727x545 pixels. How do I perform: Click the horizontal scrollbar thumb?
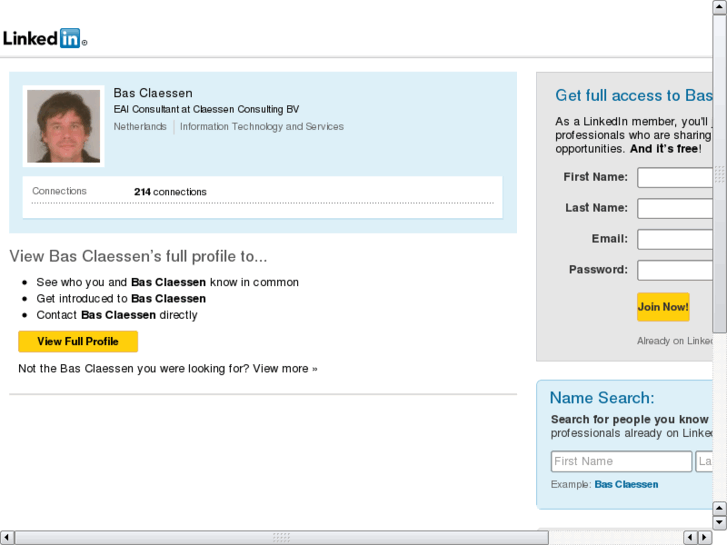coord(281,538)
